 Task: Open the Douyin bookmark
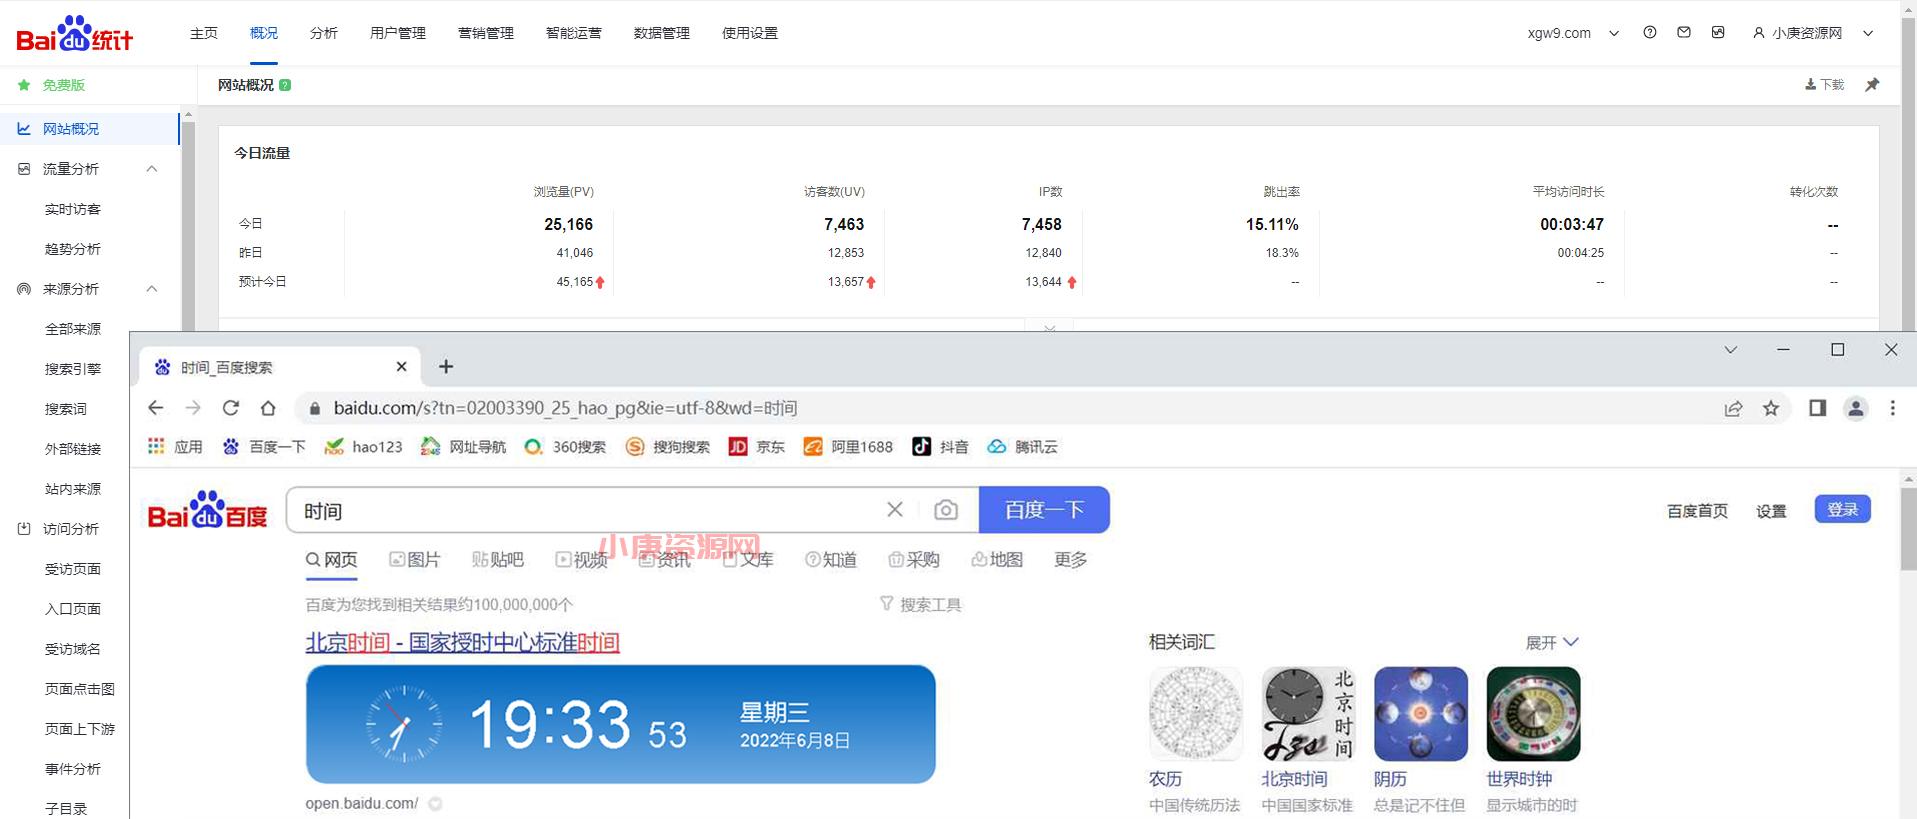click(940, 447)
